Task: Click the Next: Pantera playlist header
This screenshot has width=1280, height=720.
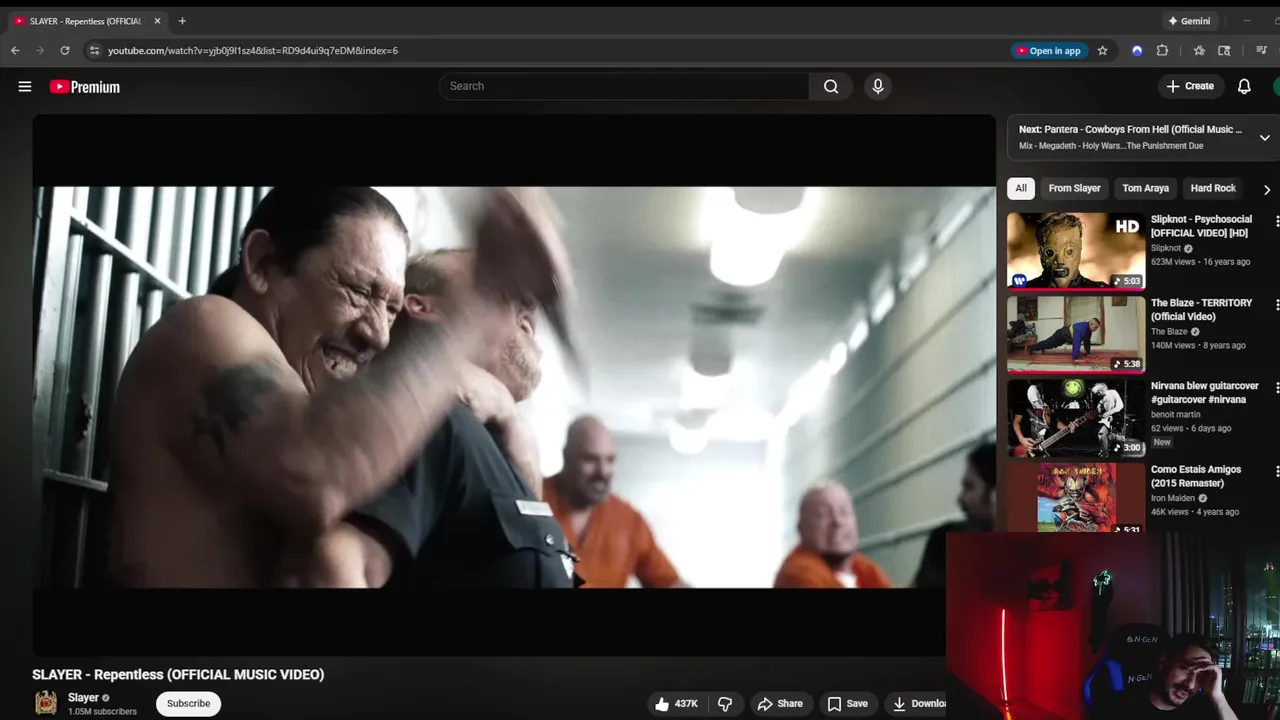Action: [1130, 129]
